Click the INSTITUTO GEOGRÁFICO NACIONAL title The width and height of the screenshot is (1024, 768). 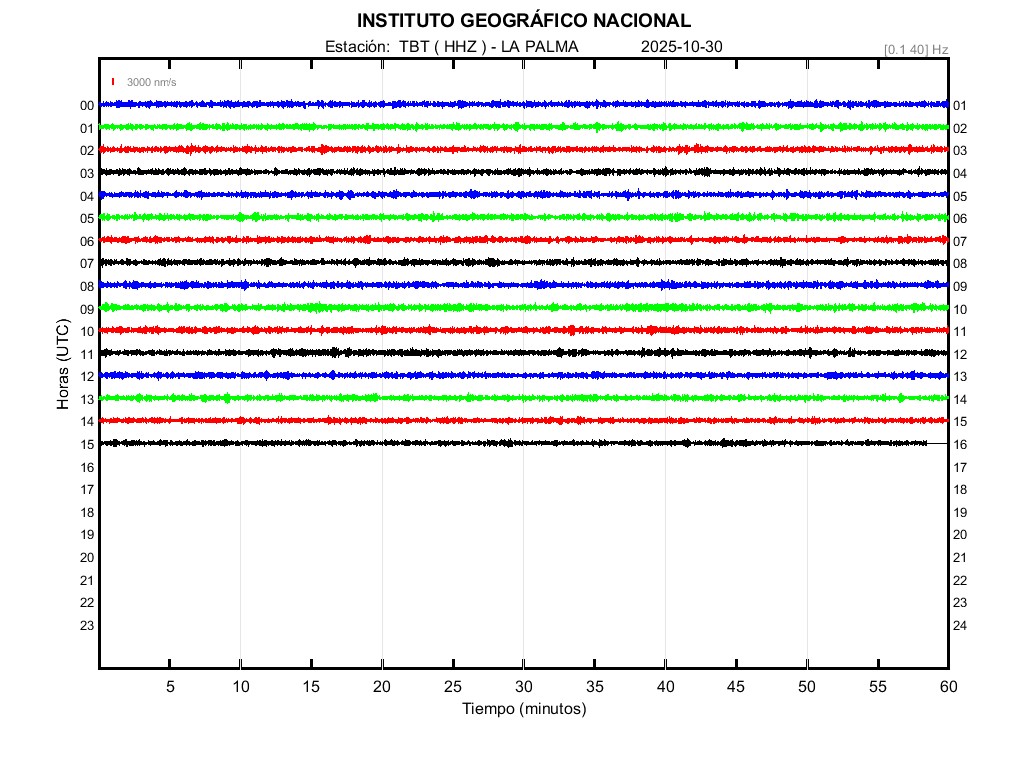[x=523, y=20]
